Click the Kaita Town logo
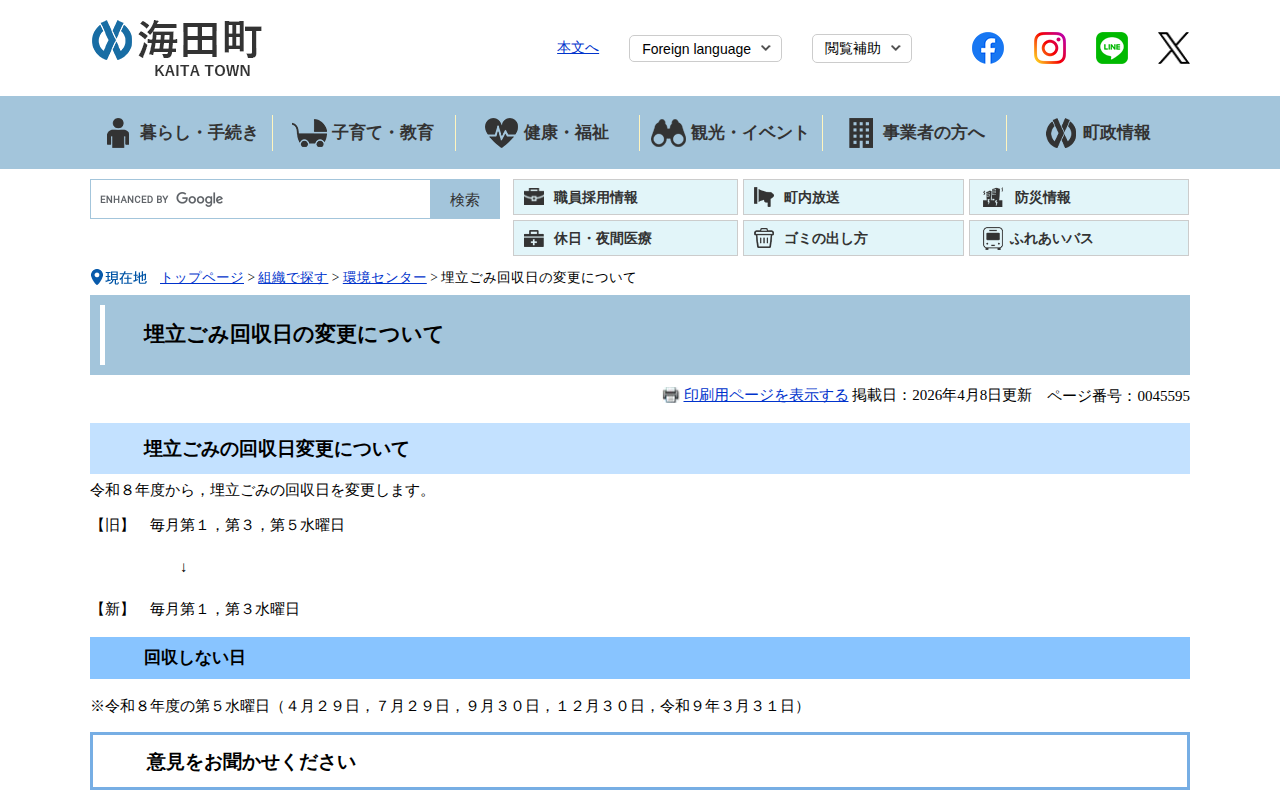The width and height of the screenshot is (1280, 800). pyautogui.click(x=177, y=48)
